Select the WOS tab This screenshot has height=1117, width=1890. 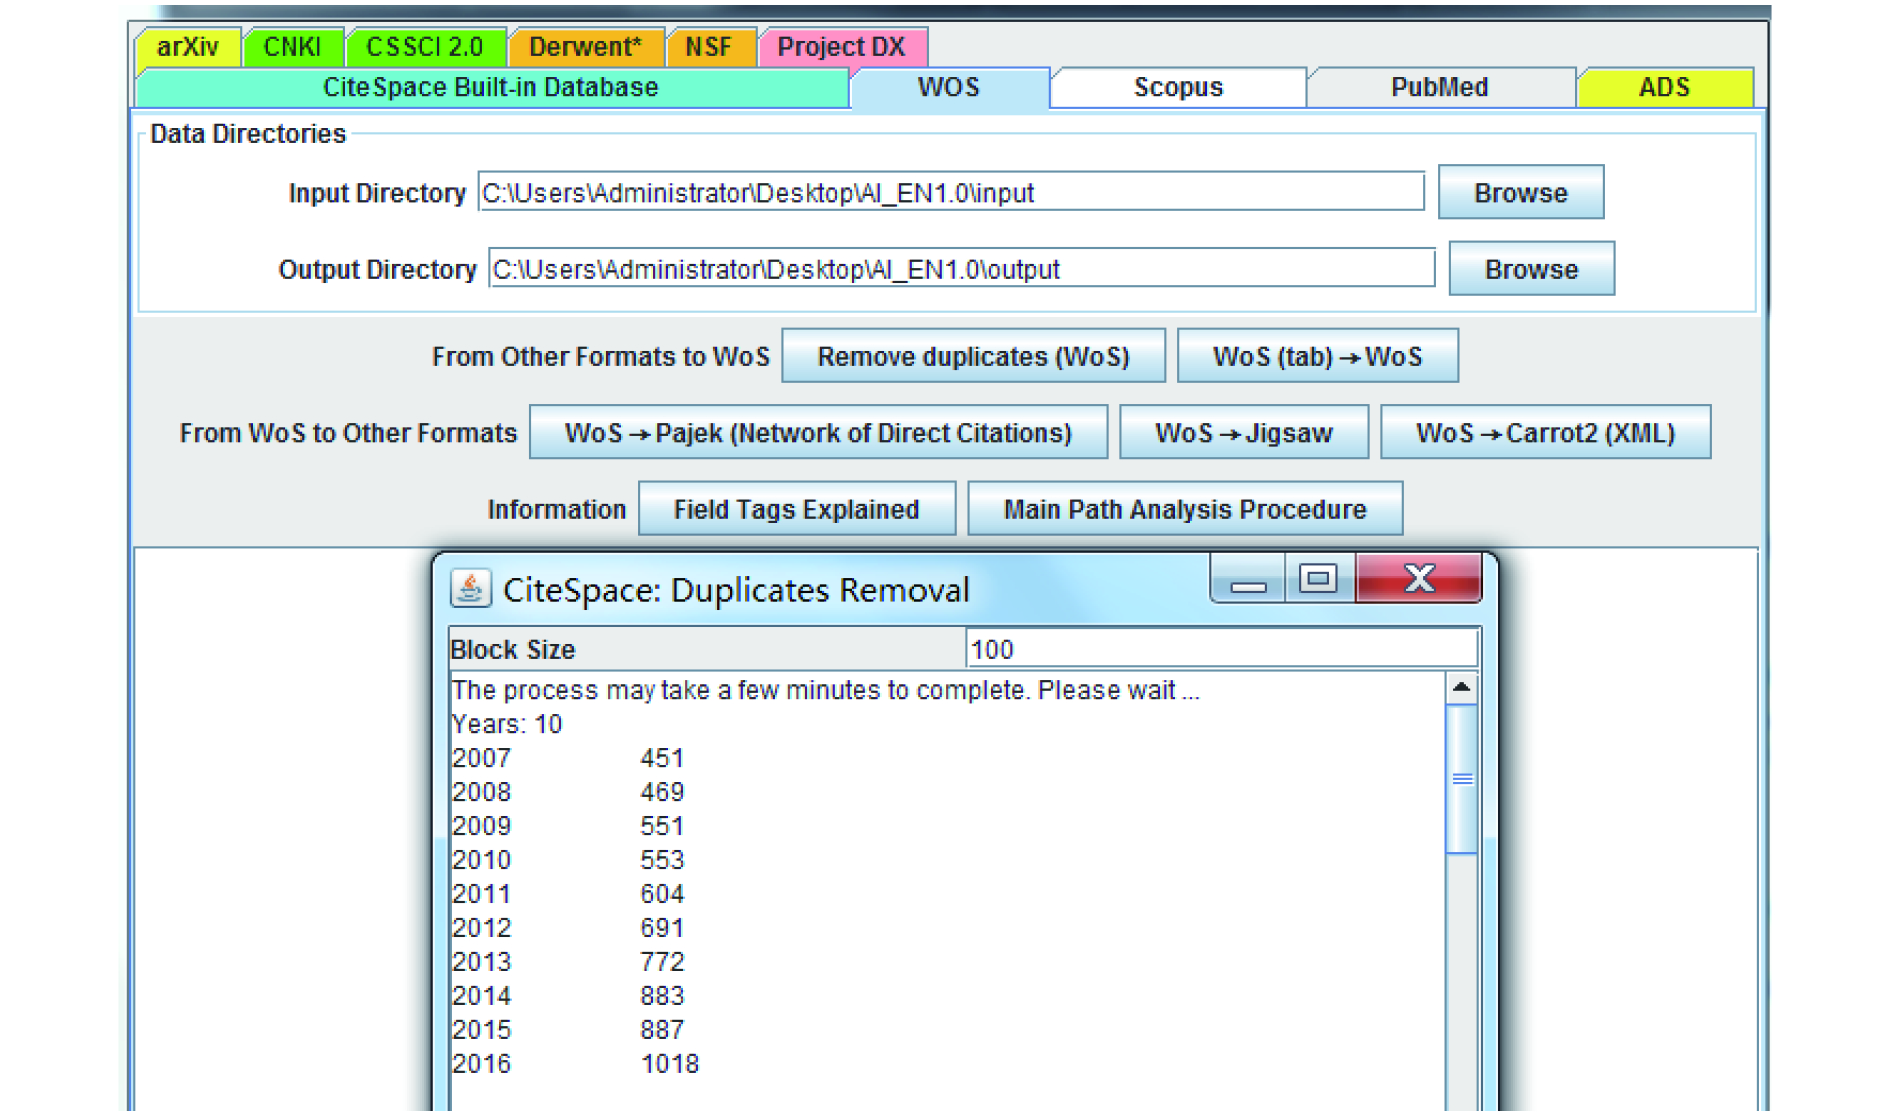(x=949, y=87)
